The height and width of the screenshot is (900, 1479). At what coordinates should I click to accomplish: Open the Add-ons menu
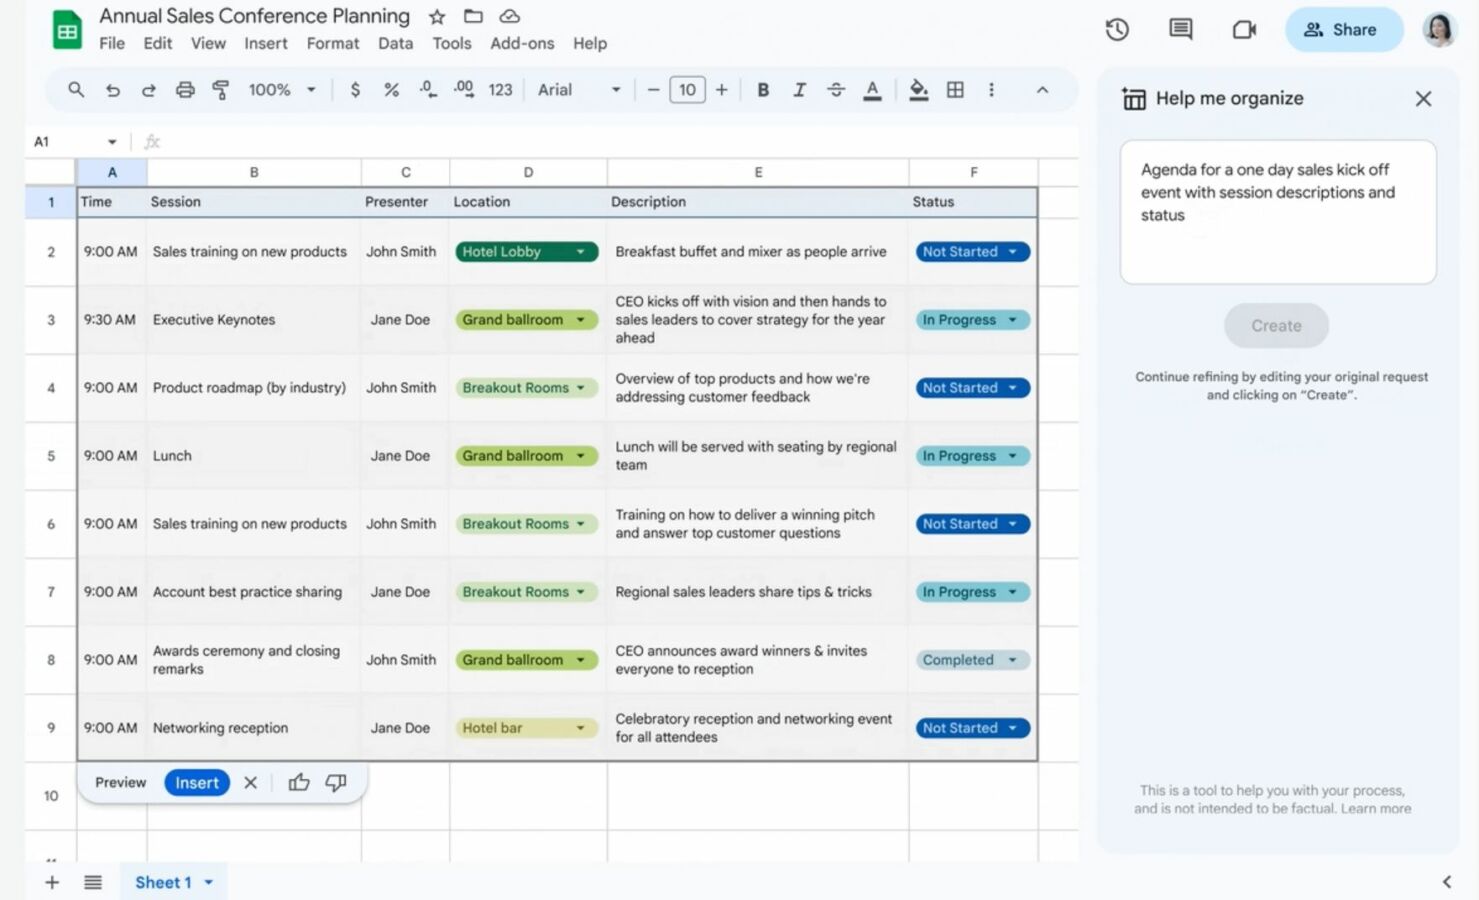pyautogui.click(x=522, y=43)
